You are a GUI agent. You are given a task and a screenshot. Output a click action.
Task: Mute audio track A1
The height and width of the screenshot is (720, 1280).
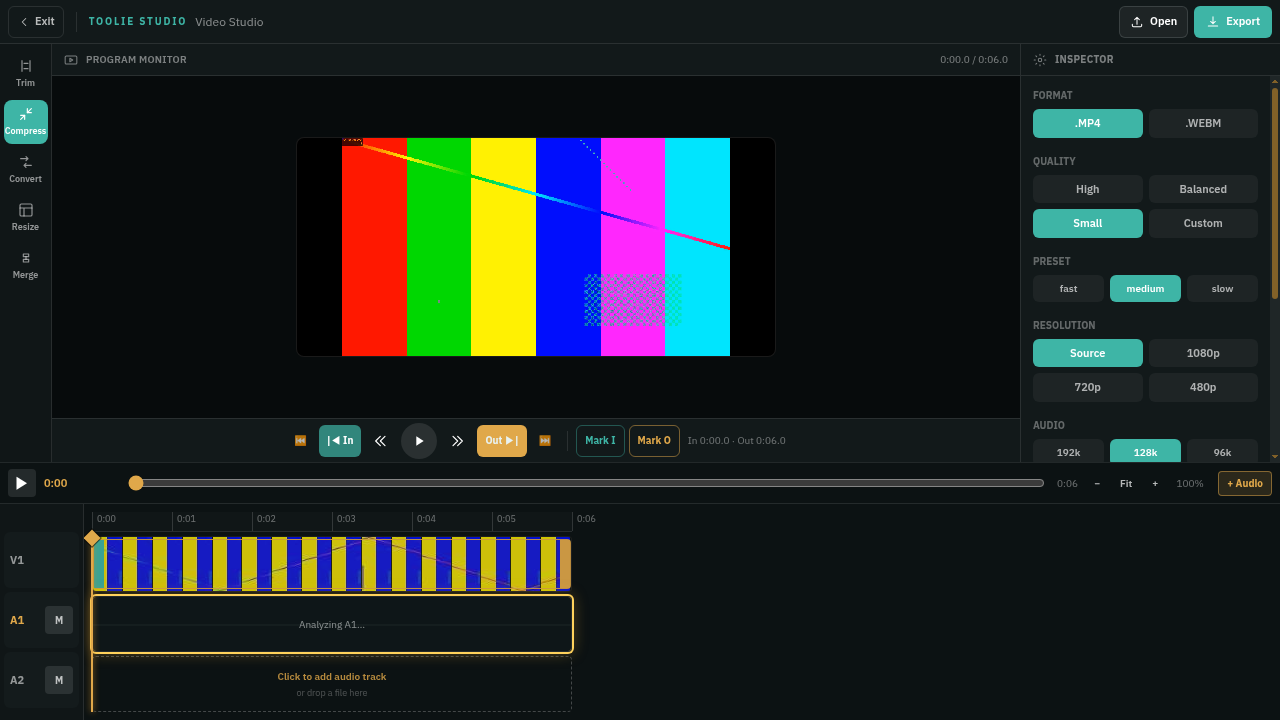[x=59, y=620]
